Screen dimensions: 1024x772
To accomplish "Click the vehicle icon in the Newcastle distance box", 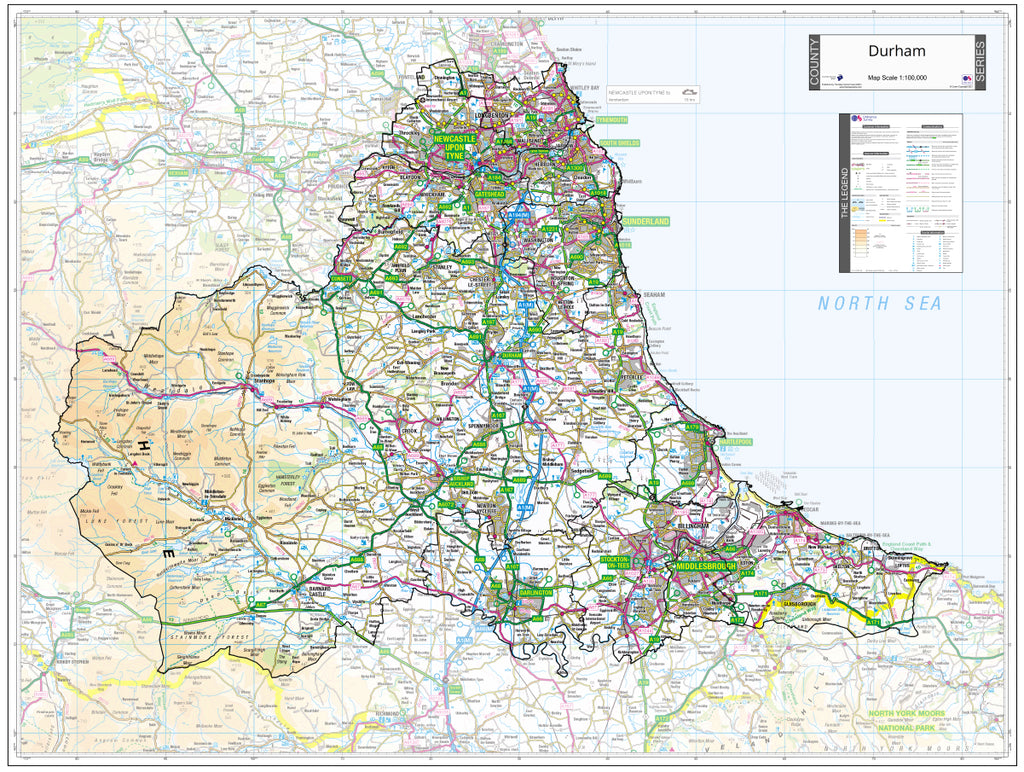I will pos(690,92).
